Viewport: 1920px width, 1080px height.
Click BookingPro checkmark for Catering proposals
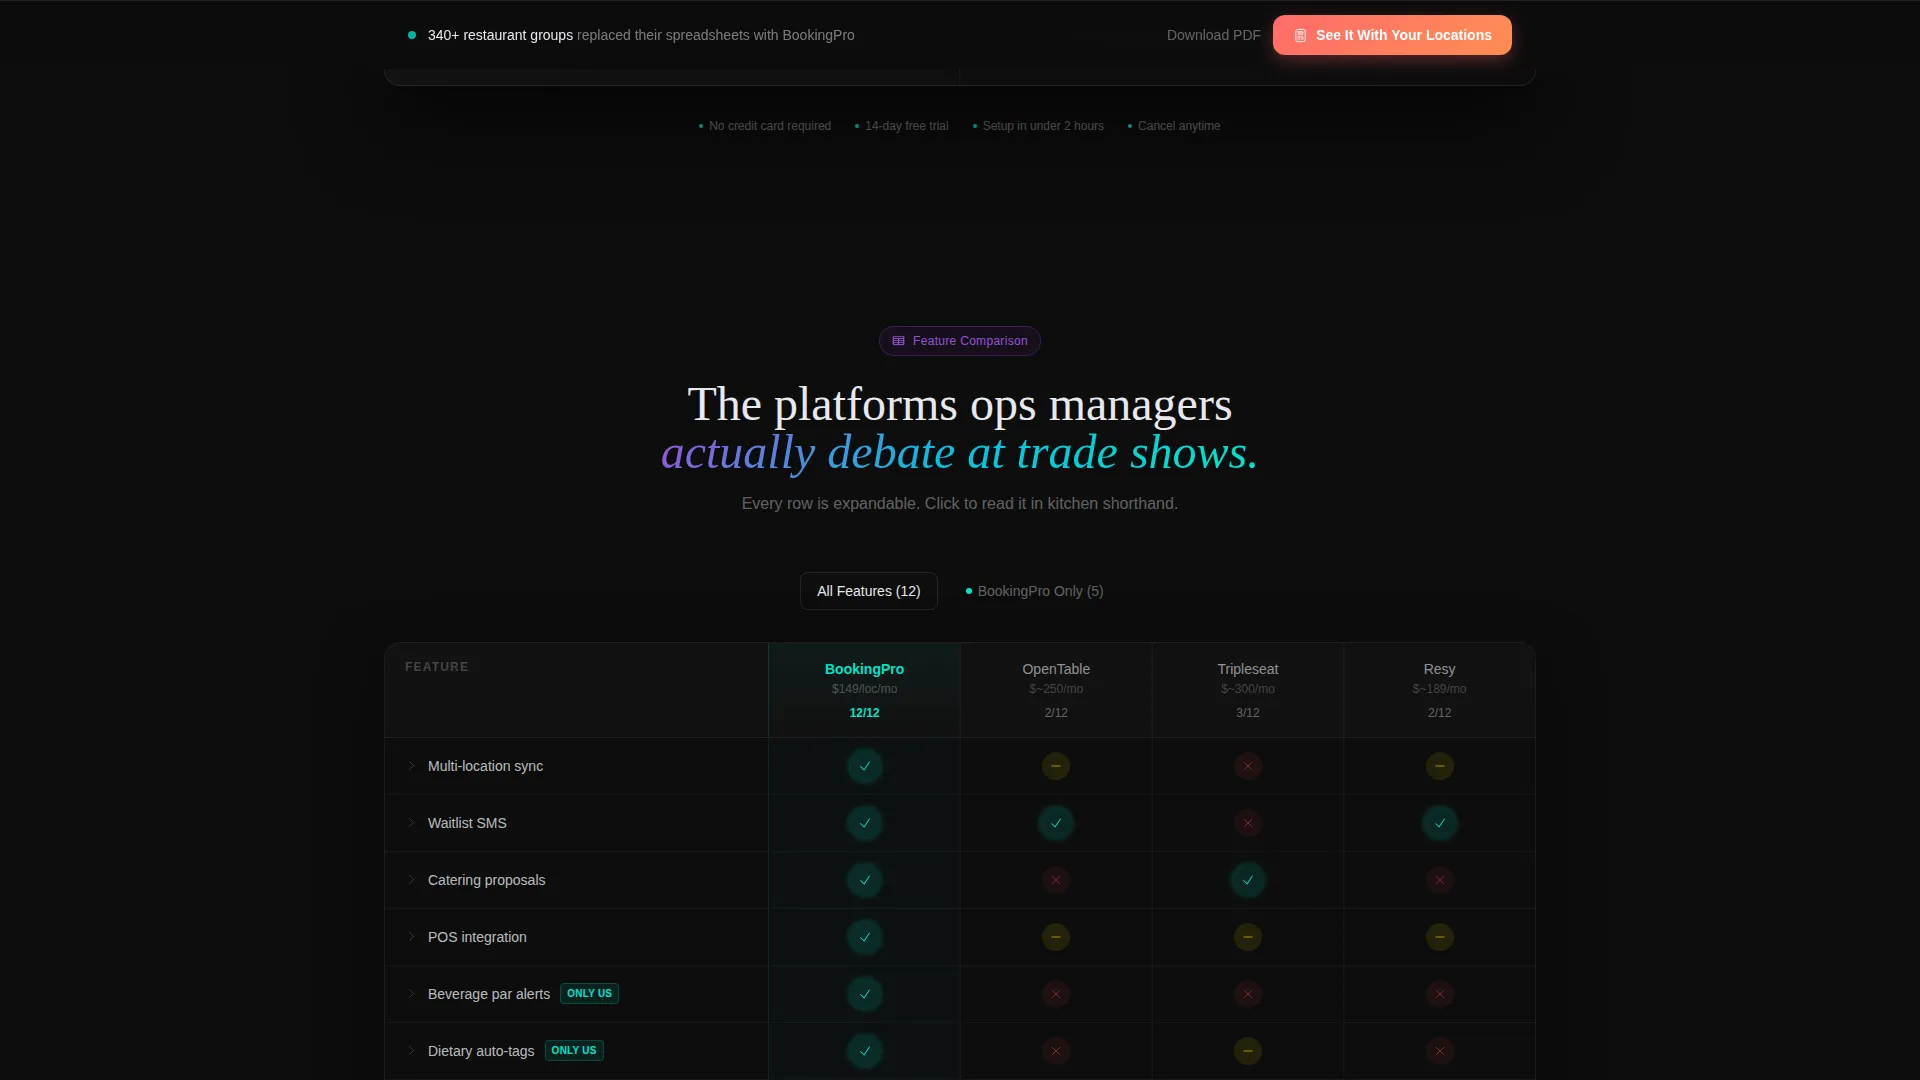[x=865, y=880]
